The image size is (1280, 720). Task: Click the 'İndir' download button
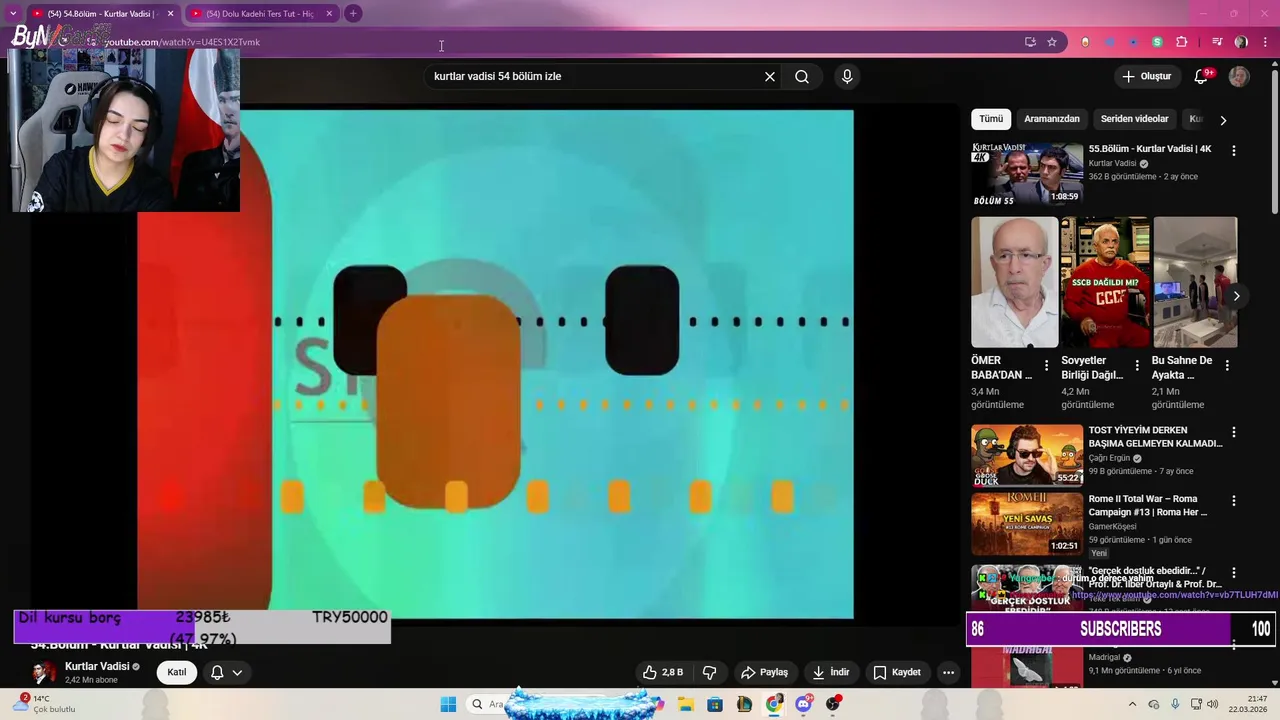click(830, 672)
